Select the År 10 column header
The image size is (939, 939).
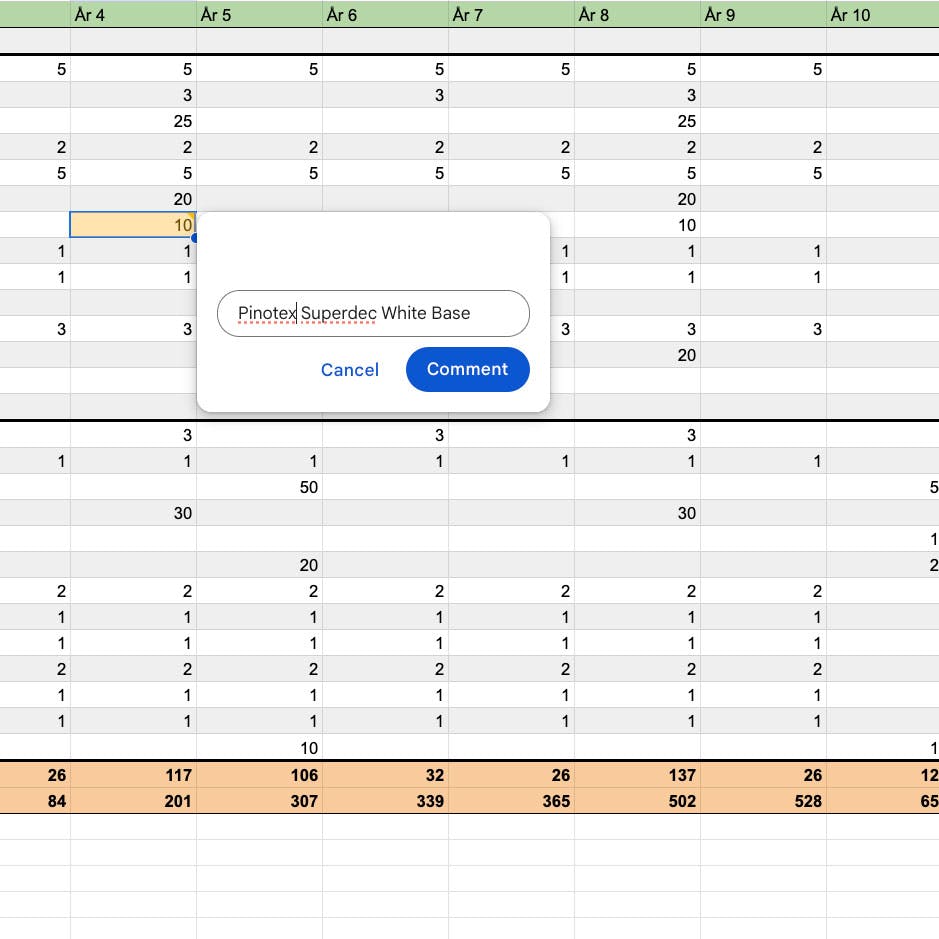pos(883,15)
